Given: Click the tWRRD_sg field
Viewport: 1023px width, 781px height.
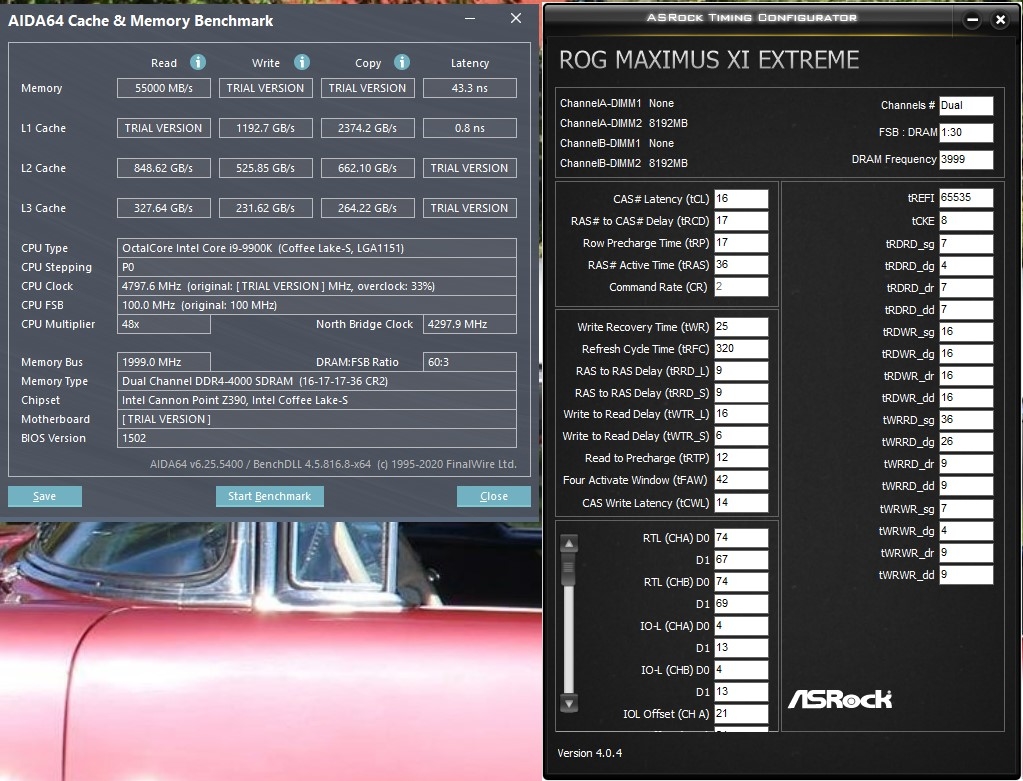Looking at the screenshot, I should point(966,420).
